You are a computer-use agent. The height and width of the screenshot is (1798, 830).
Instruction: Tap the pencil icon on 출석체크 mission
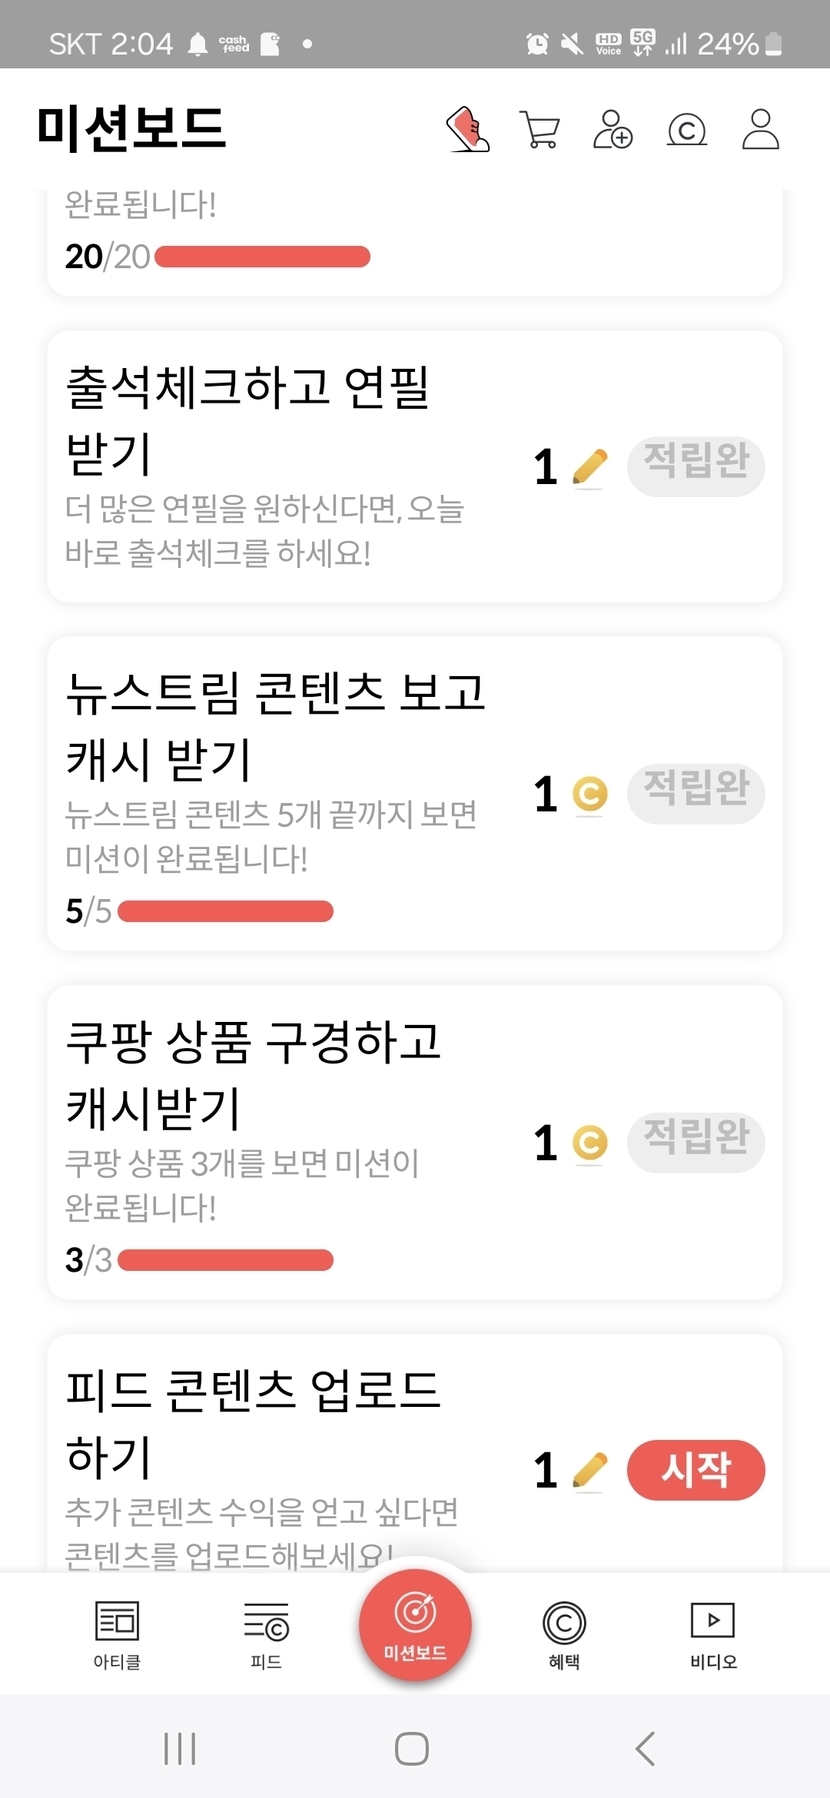(590, 467)
